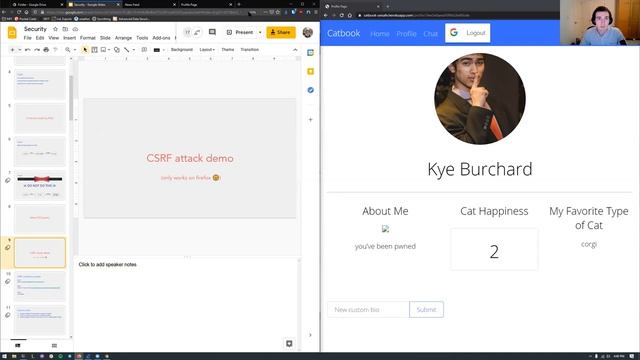This screenshot has height=360, width=640.
Task: Open the File menu
Action: tap(27, 38)
